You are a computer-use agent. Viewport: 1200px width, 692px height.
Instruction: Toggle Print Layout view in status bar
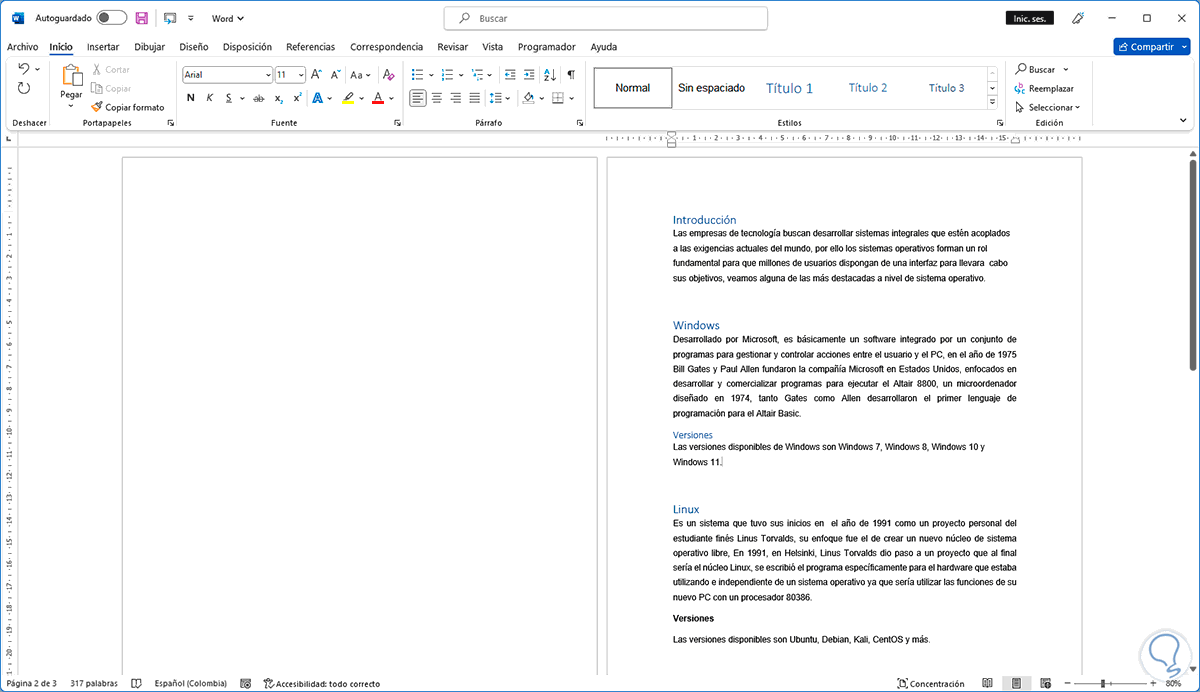coord(1015,684)
